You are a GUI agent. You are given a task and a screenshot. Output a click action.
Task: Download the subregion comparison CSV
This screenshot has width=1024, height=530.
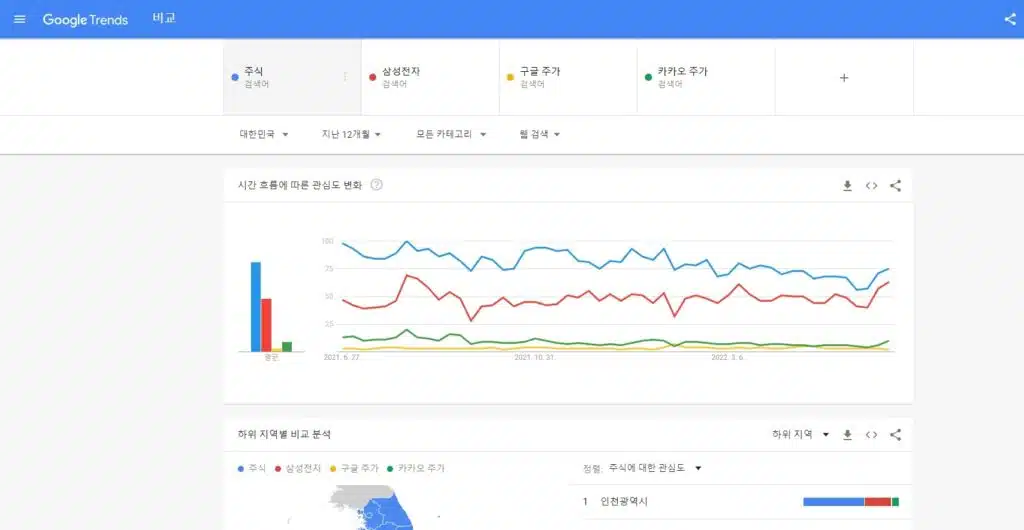click(848, 435)
